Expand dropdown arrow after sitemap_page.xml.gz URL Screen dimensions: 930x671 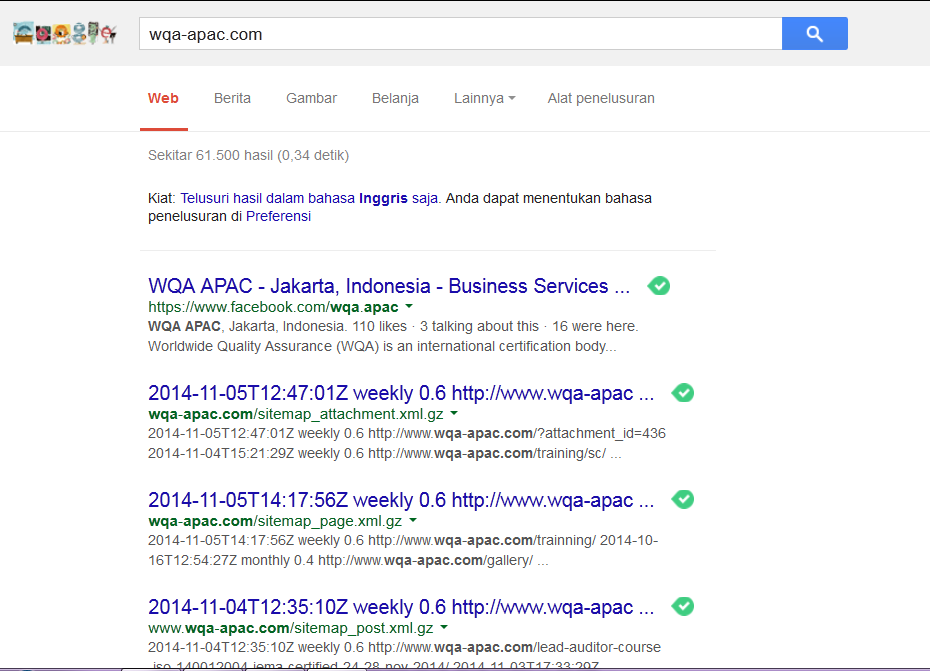[x=413, y=520]
